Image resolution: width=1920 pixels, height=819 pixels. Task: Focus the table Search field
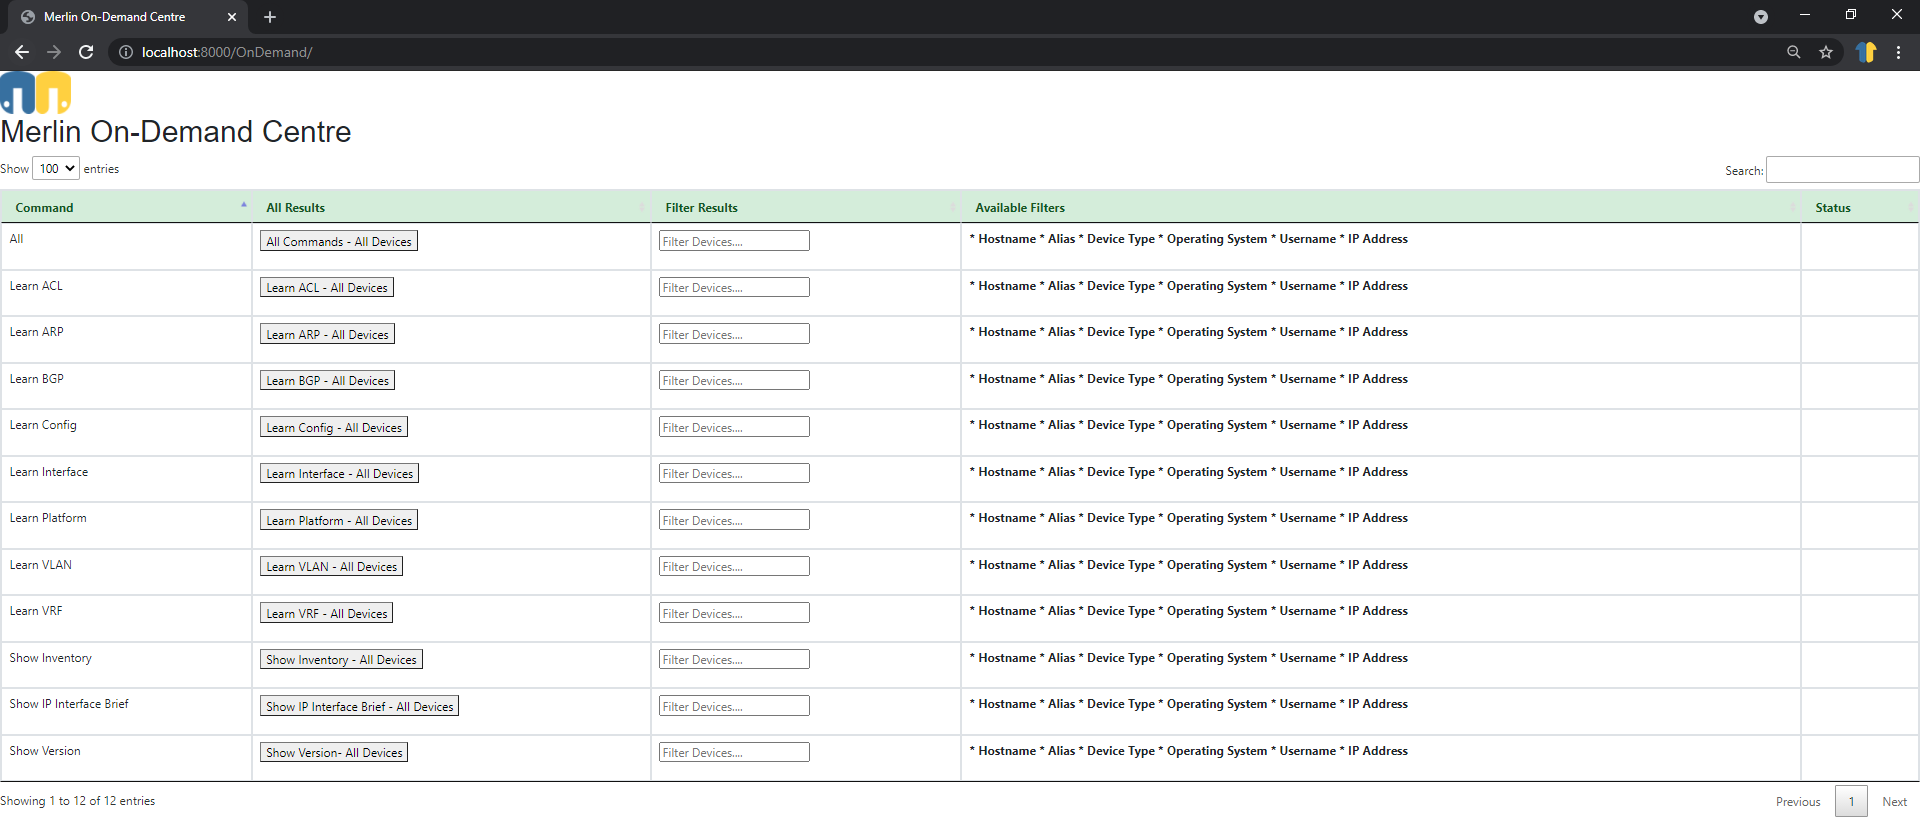pyautogui.click(x=1842, y=170)
